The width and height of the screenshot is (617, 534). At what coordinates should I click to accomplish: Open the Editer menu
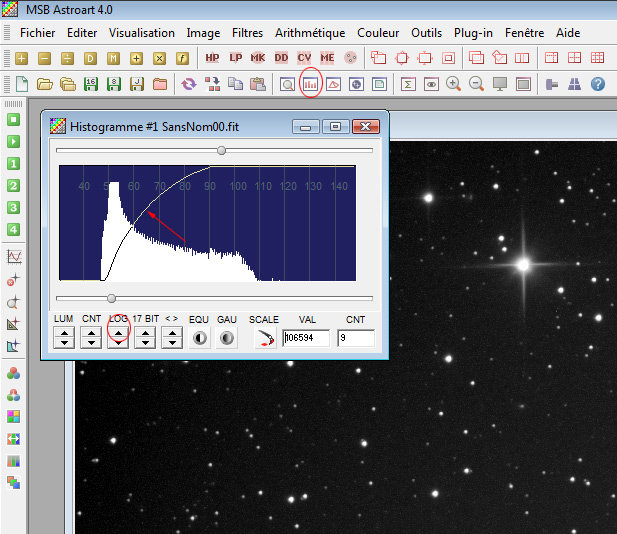[82, 33]
